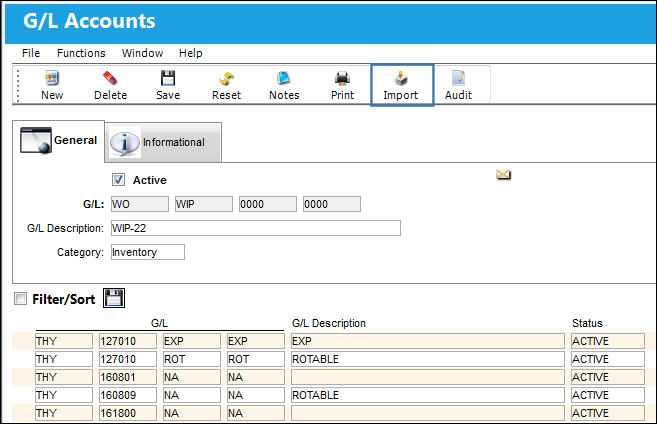Image resolution: width=657 pixels, height=424 pixels.
Task: Click ACTIVE status in the 161800 row
Action: [608, 413]
